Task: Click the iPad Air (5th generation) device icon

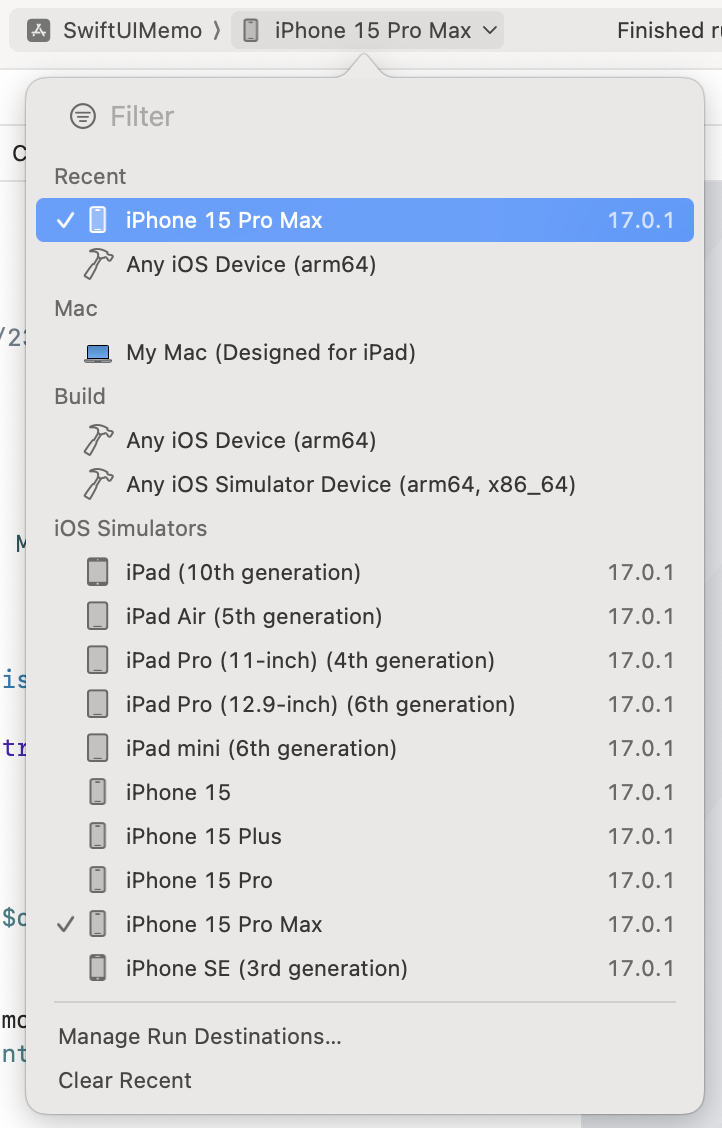Action: pyautogui.click(x=98, y=617)
